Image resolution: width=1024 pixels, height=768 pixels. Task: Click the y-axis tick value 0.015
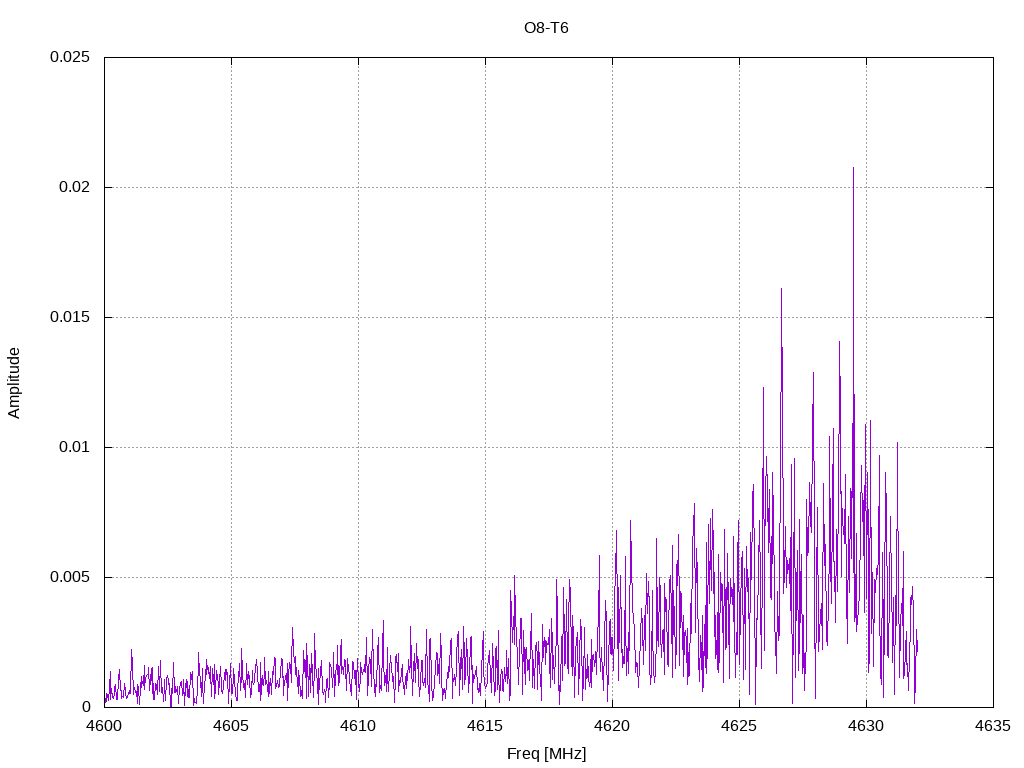[70, 317]
